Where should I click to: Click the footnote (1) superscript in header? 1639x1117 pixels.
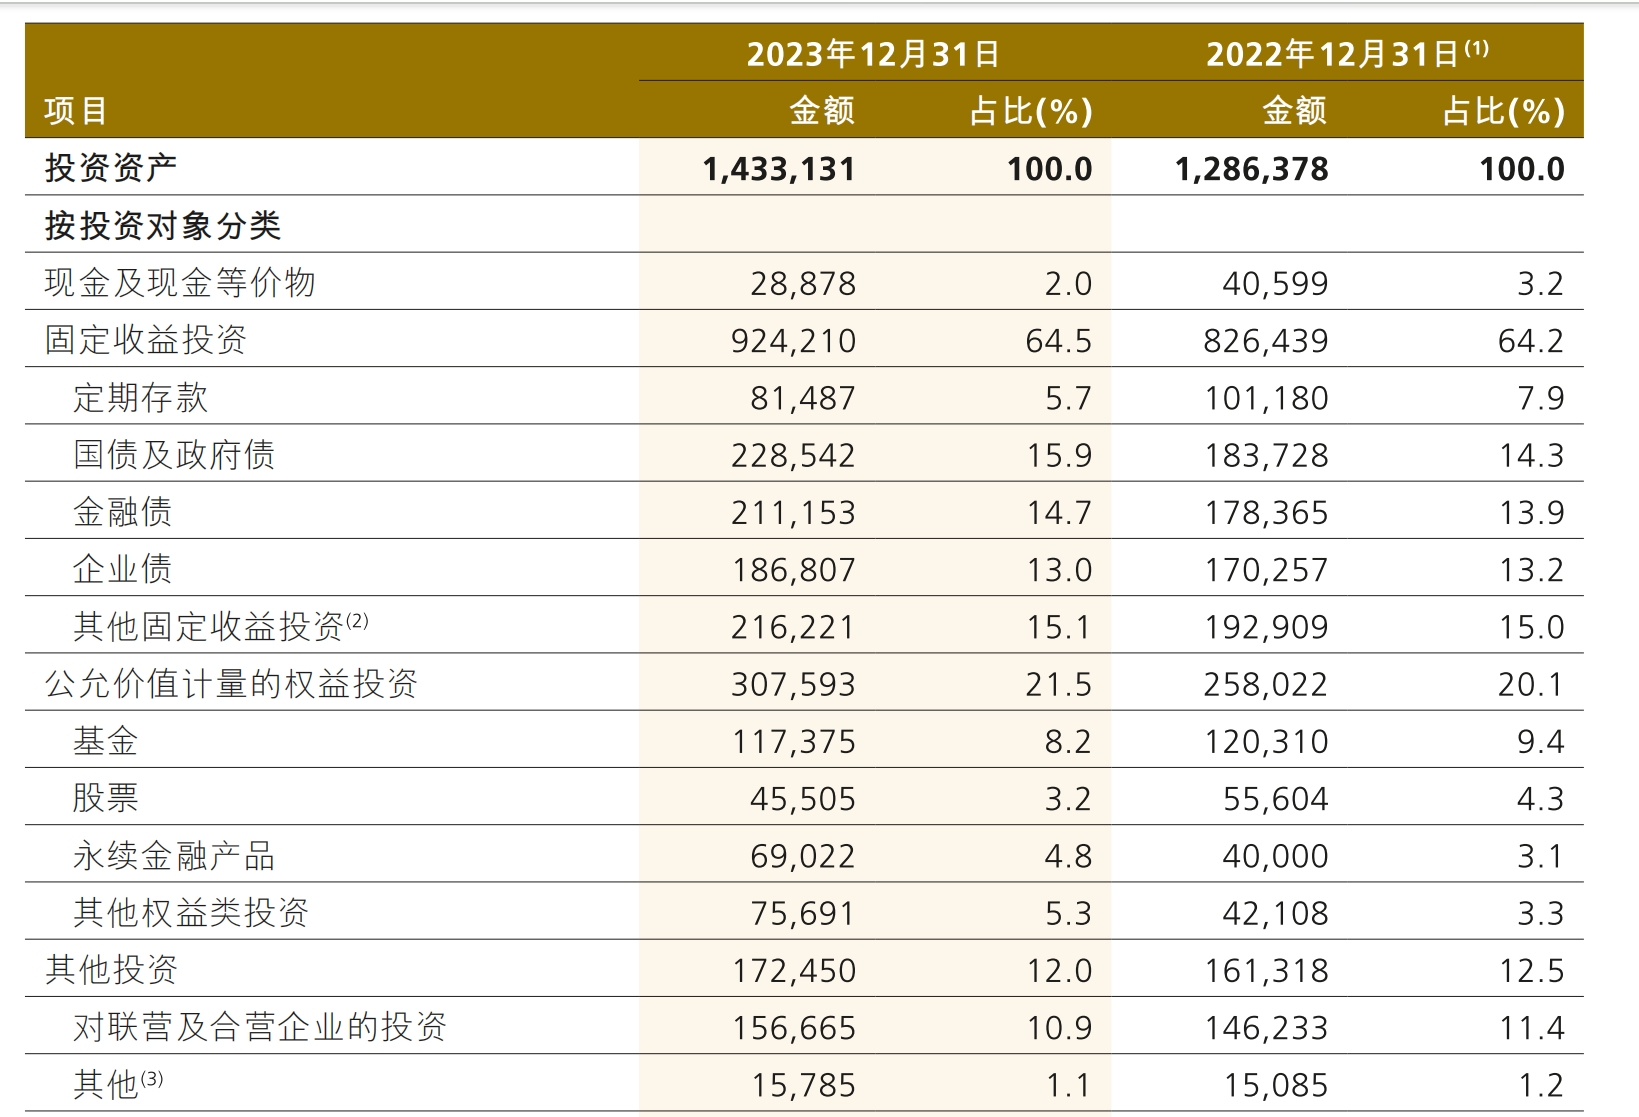click(1477, 47)
